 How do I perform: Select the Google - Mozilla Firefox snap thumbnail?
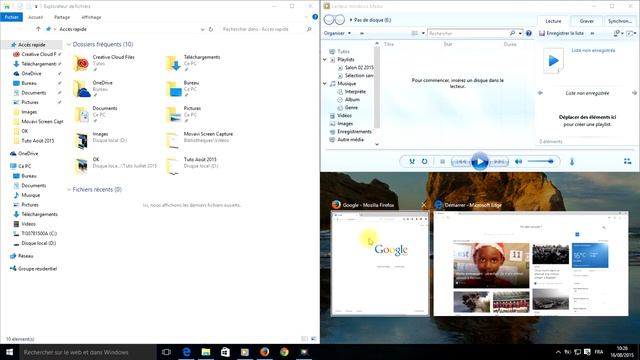tap(380, 263)
